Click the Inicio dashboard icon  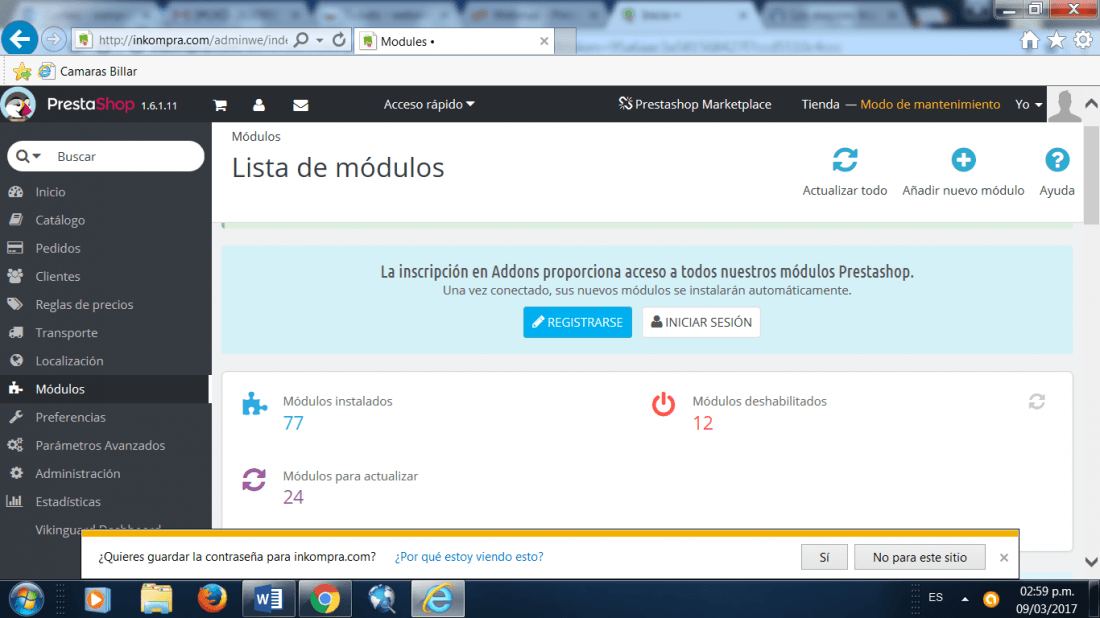(15, 192)
